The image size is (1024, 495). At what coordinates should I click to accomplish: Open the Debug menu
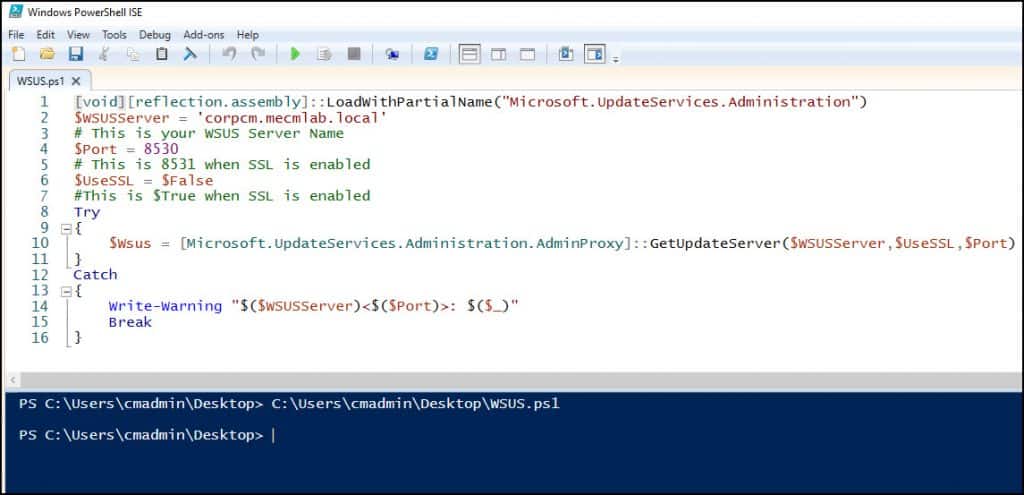pos(155,34)
